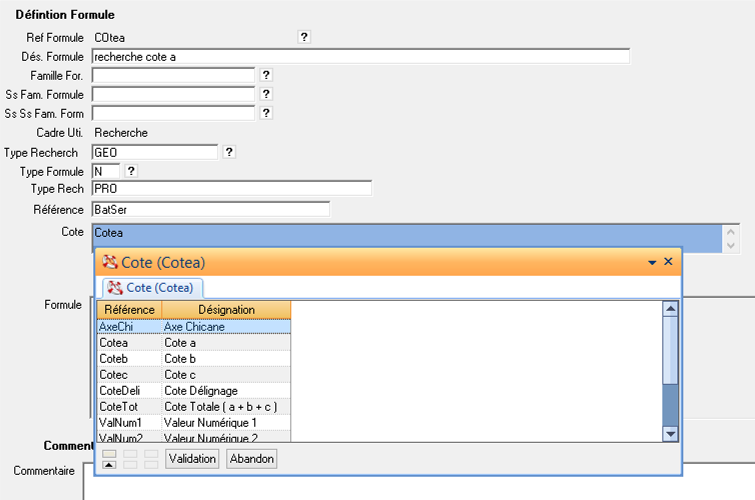Click the Référence field containing BatSer

coord(210,209)
